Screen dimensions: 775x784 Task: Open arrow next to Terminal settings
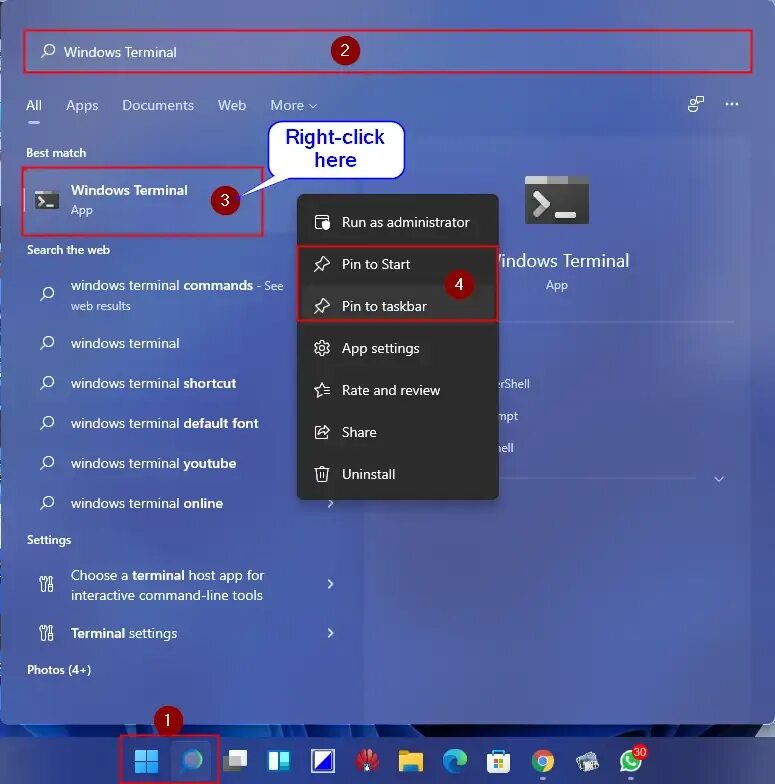(330, 633)
